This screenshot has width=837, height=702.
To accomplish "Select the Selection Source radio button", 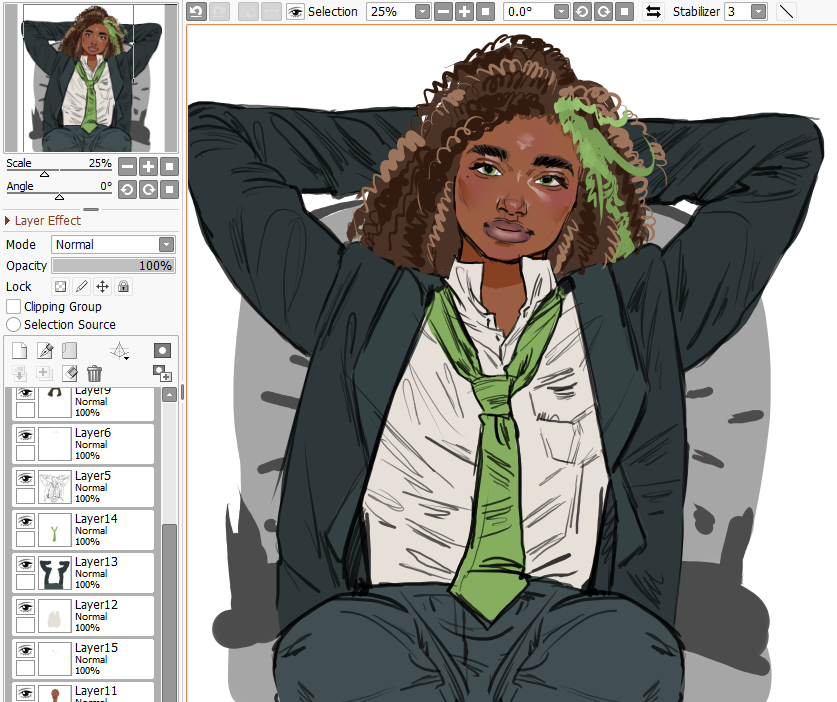I will click(x=13, y=325).
